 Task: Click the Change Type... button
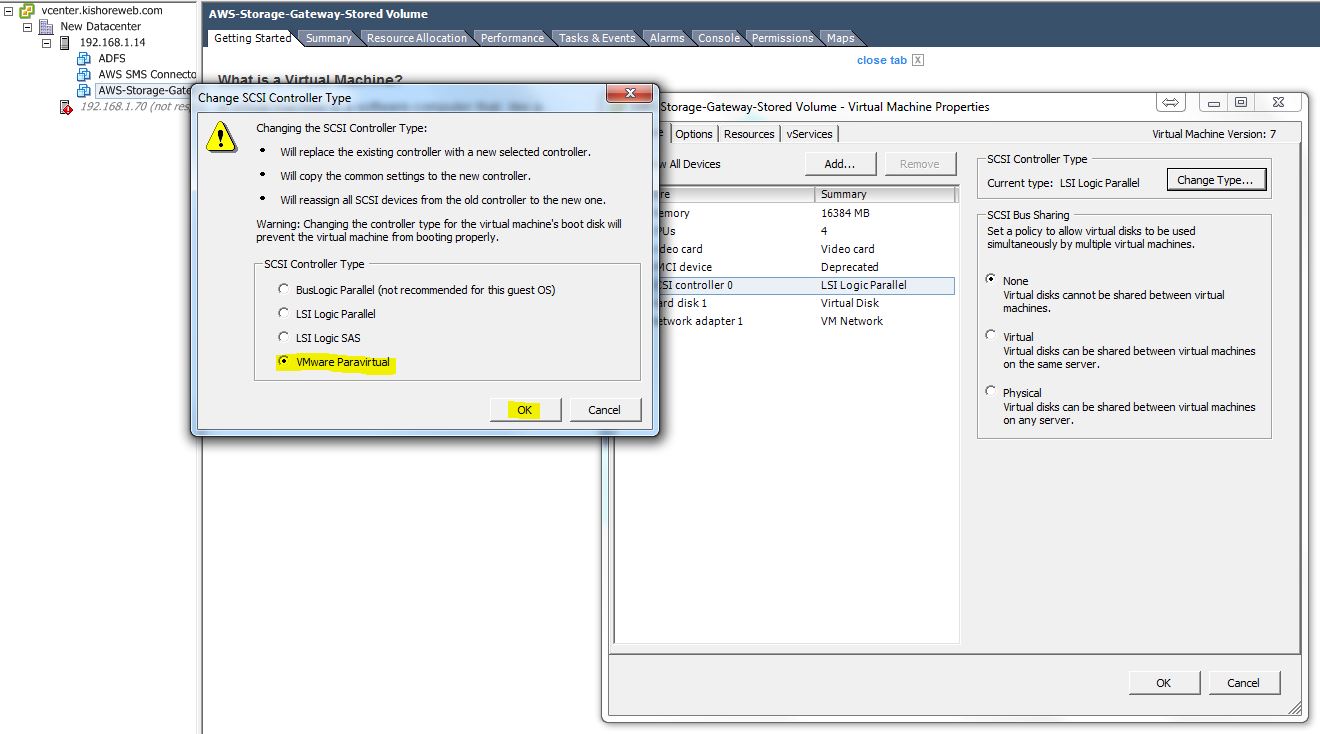[1216, 180]
